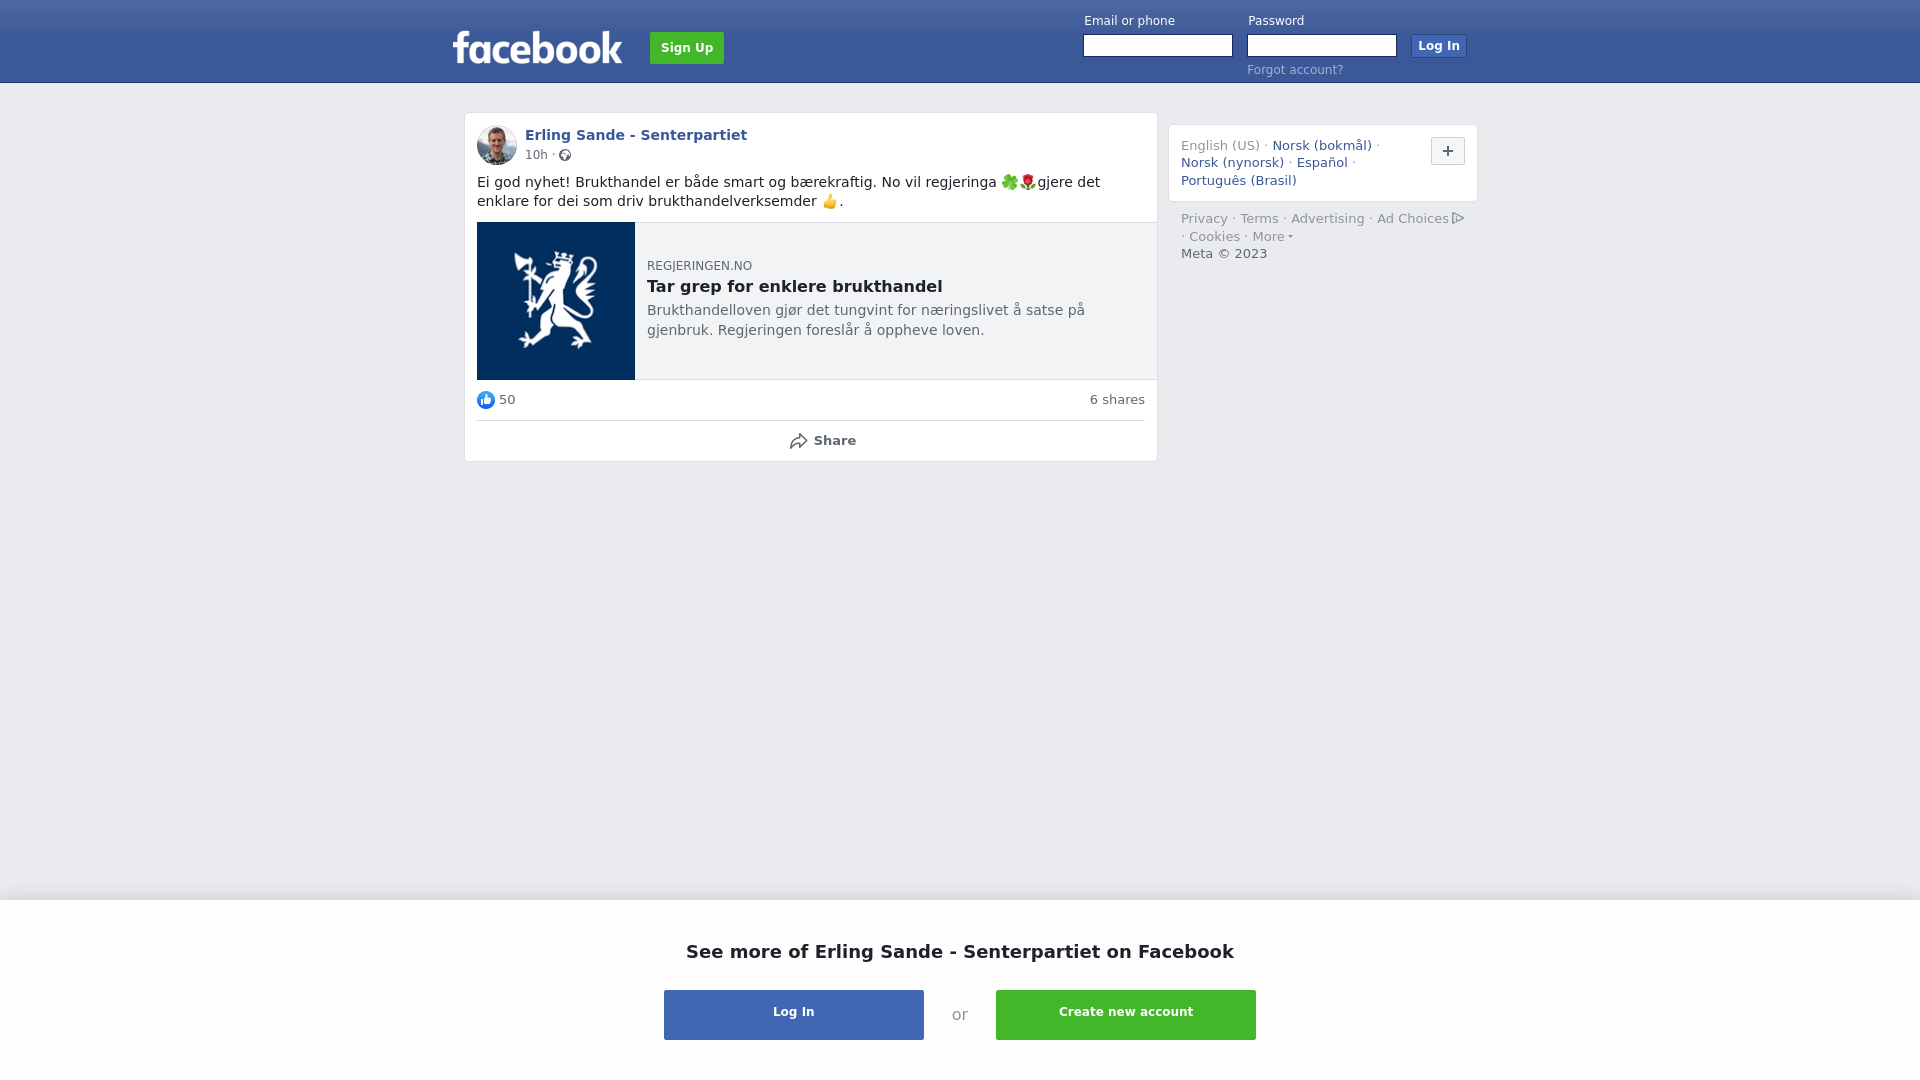Click Create new account button
Image resolution: width=1920 pixels, height=1080 pixels.
point(1126,1015)
